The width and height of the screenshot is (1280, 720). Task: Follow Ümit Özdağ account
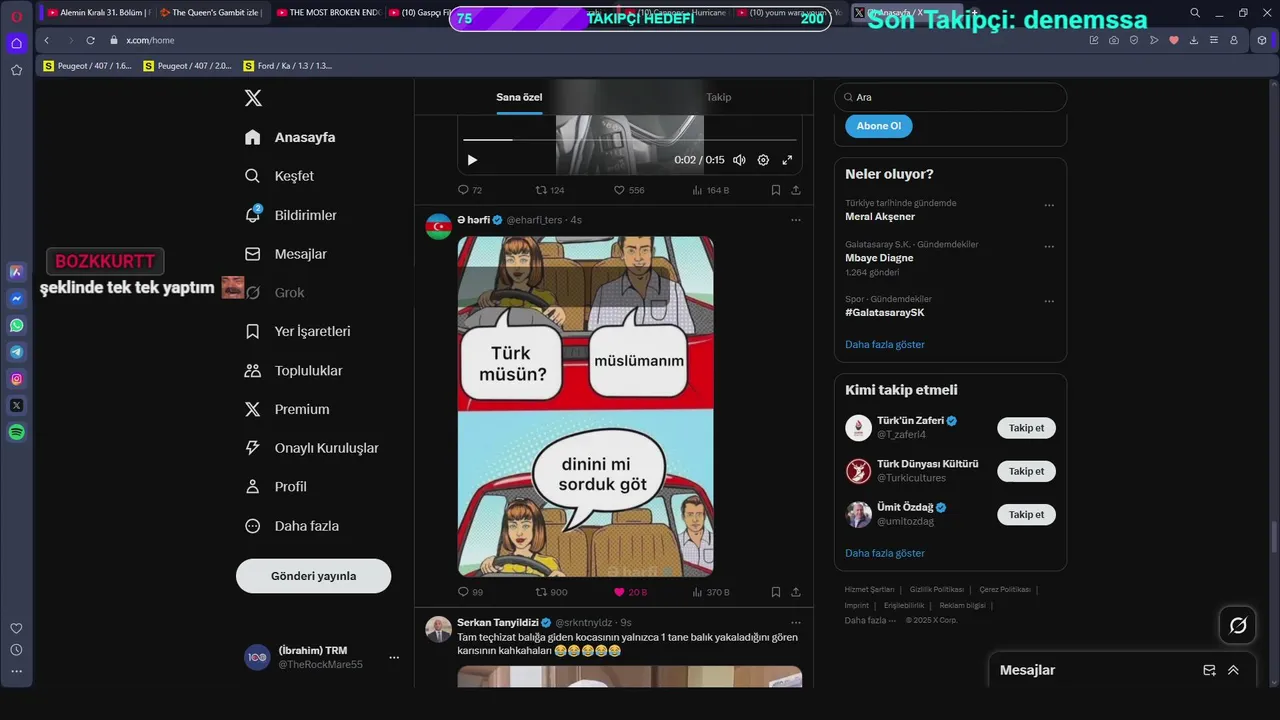1026,514
